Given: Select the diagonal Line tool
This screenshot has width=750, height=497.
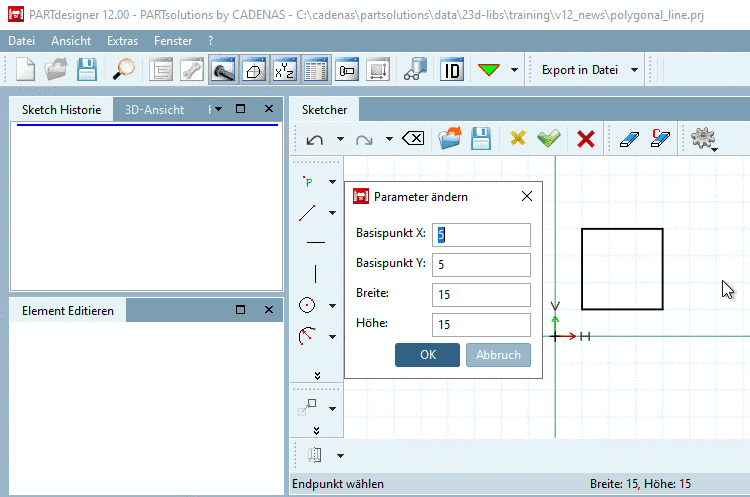Looking at the screenshot, I should click(307, 213).
